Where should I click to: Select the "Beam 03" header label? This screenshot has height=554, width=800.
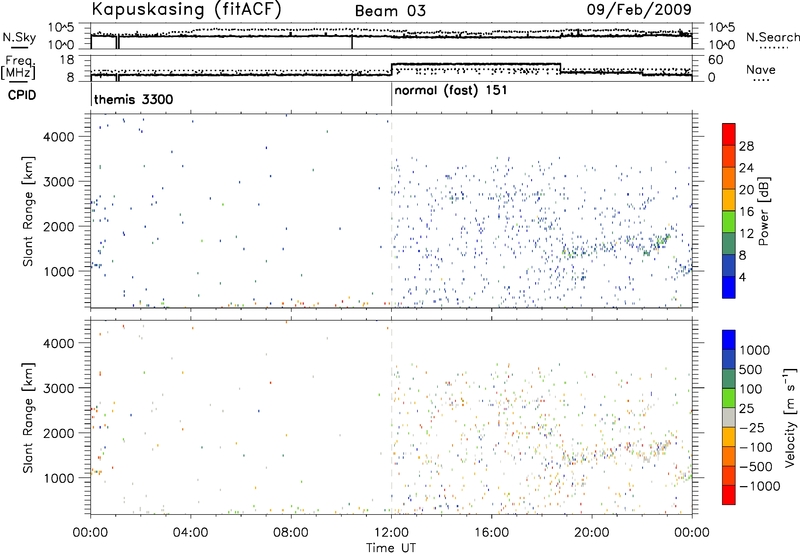point(390,11)
